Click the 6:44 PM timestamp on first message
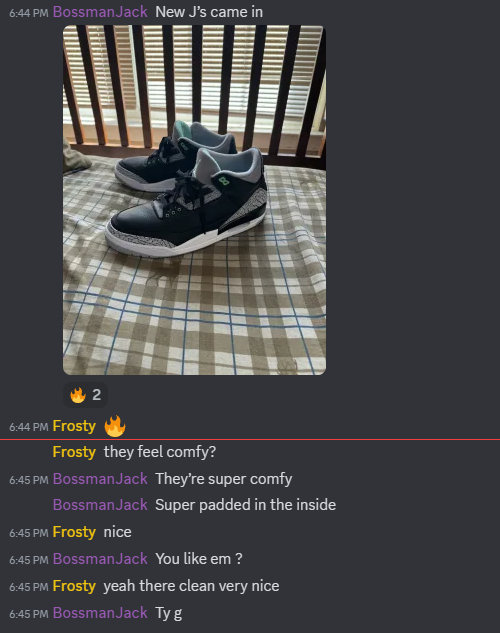Viewport: 500px width, 633px height. point(29,13)
